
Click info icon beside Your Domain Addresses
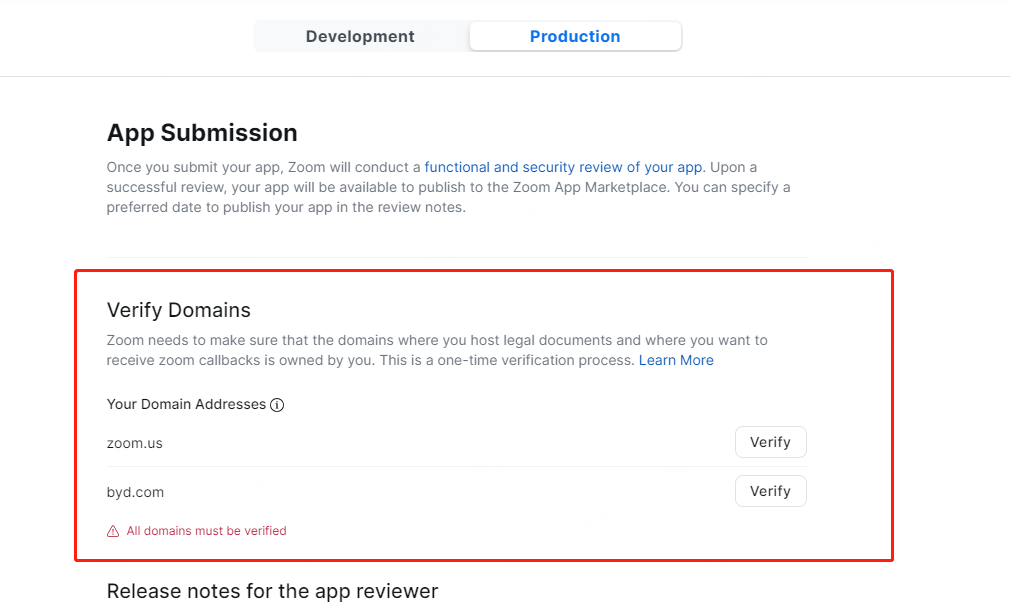(278, 405)
